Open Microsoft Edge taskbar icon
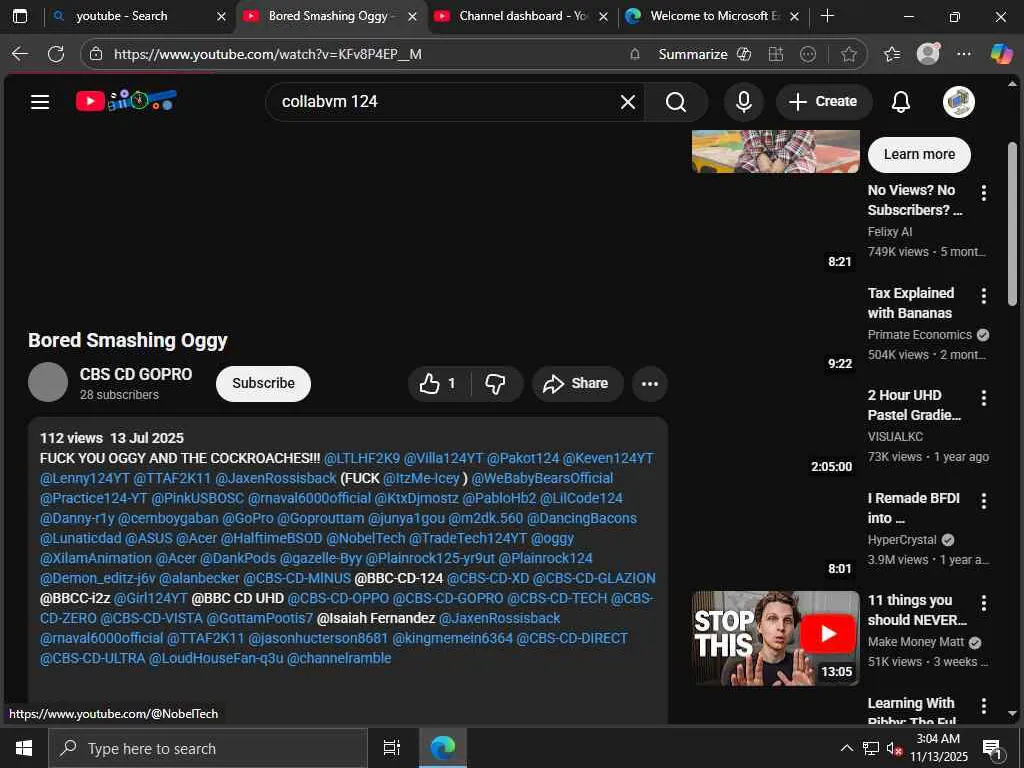Screen dimensions: 1024x768 (443, 748)
